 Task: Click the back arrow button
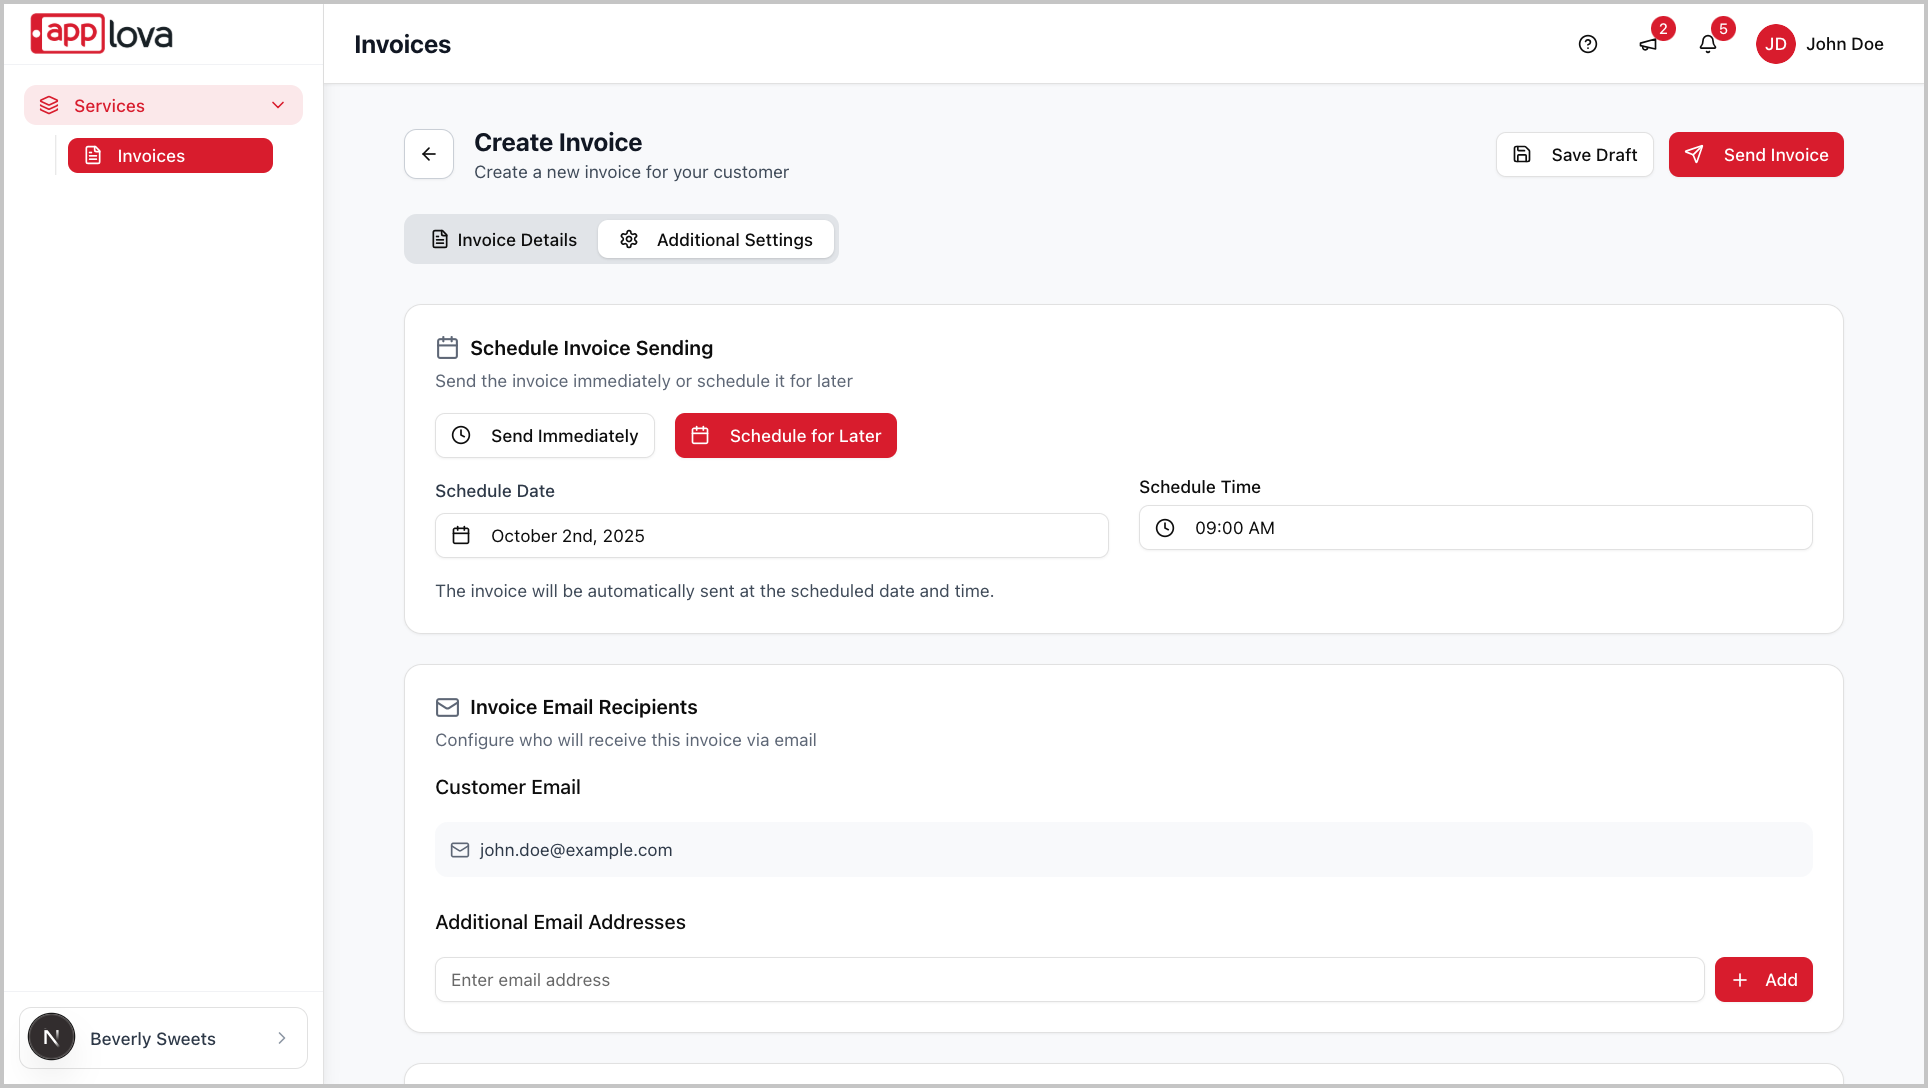click(x=429, y=154)
